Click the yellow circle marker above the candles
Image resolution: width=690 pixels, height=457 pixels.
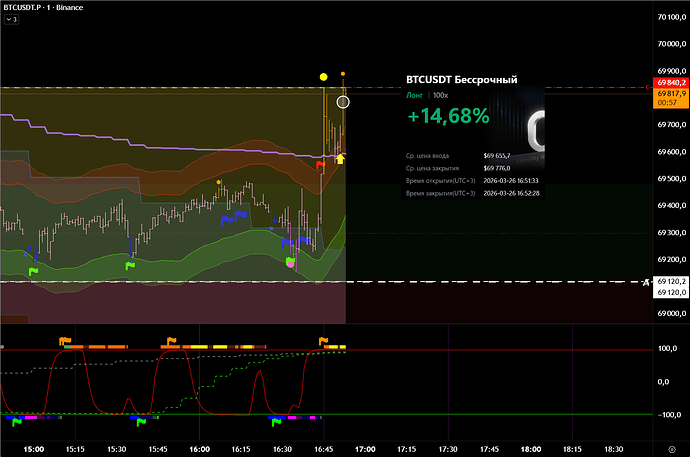(x=323, y=76)
